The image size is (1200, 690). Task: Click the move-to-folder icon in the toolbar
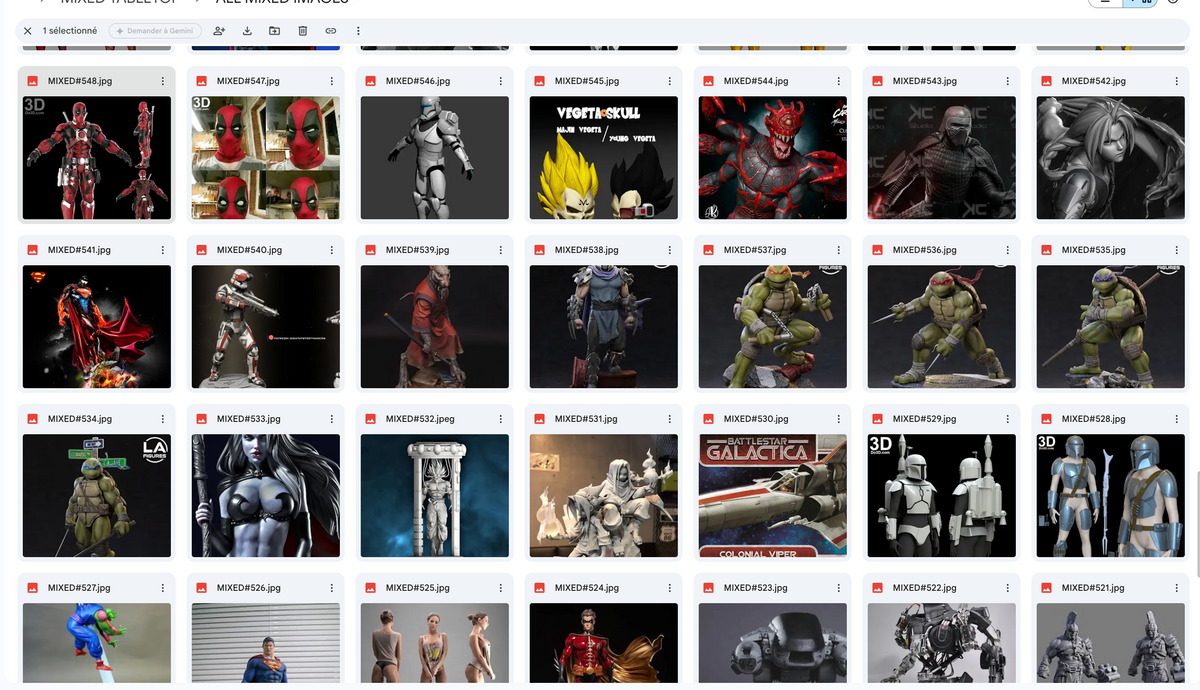[x=275, y=31]
